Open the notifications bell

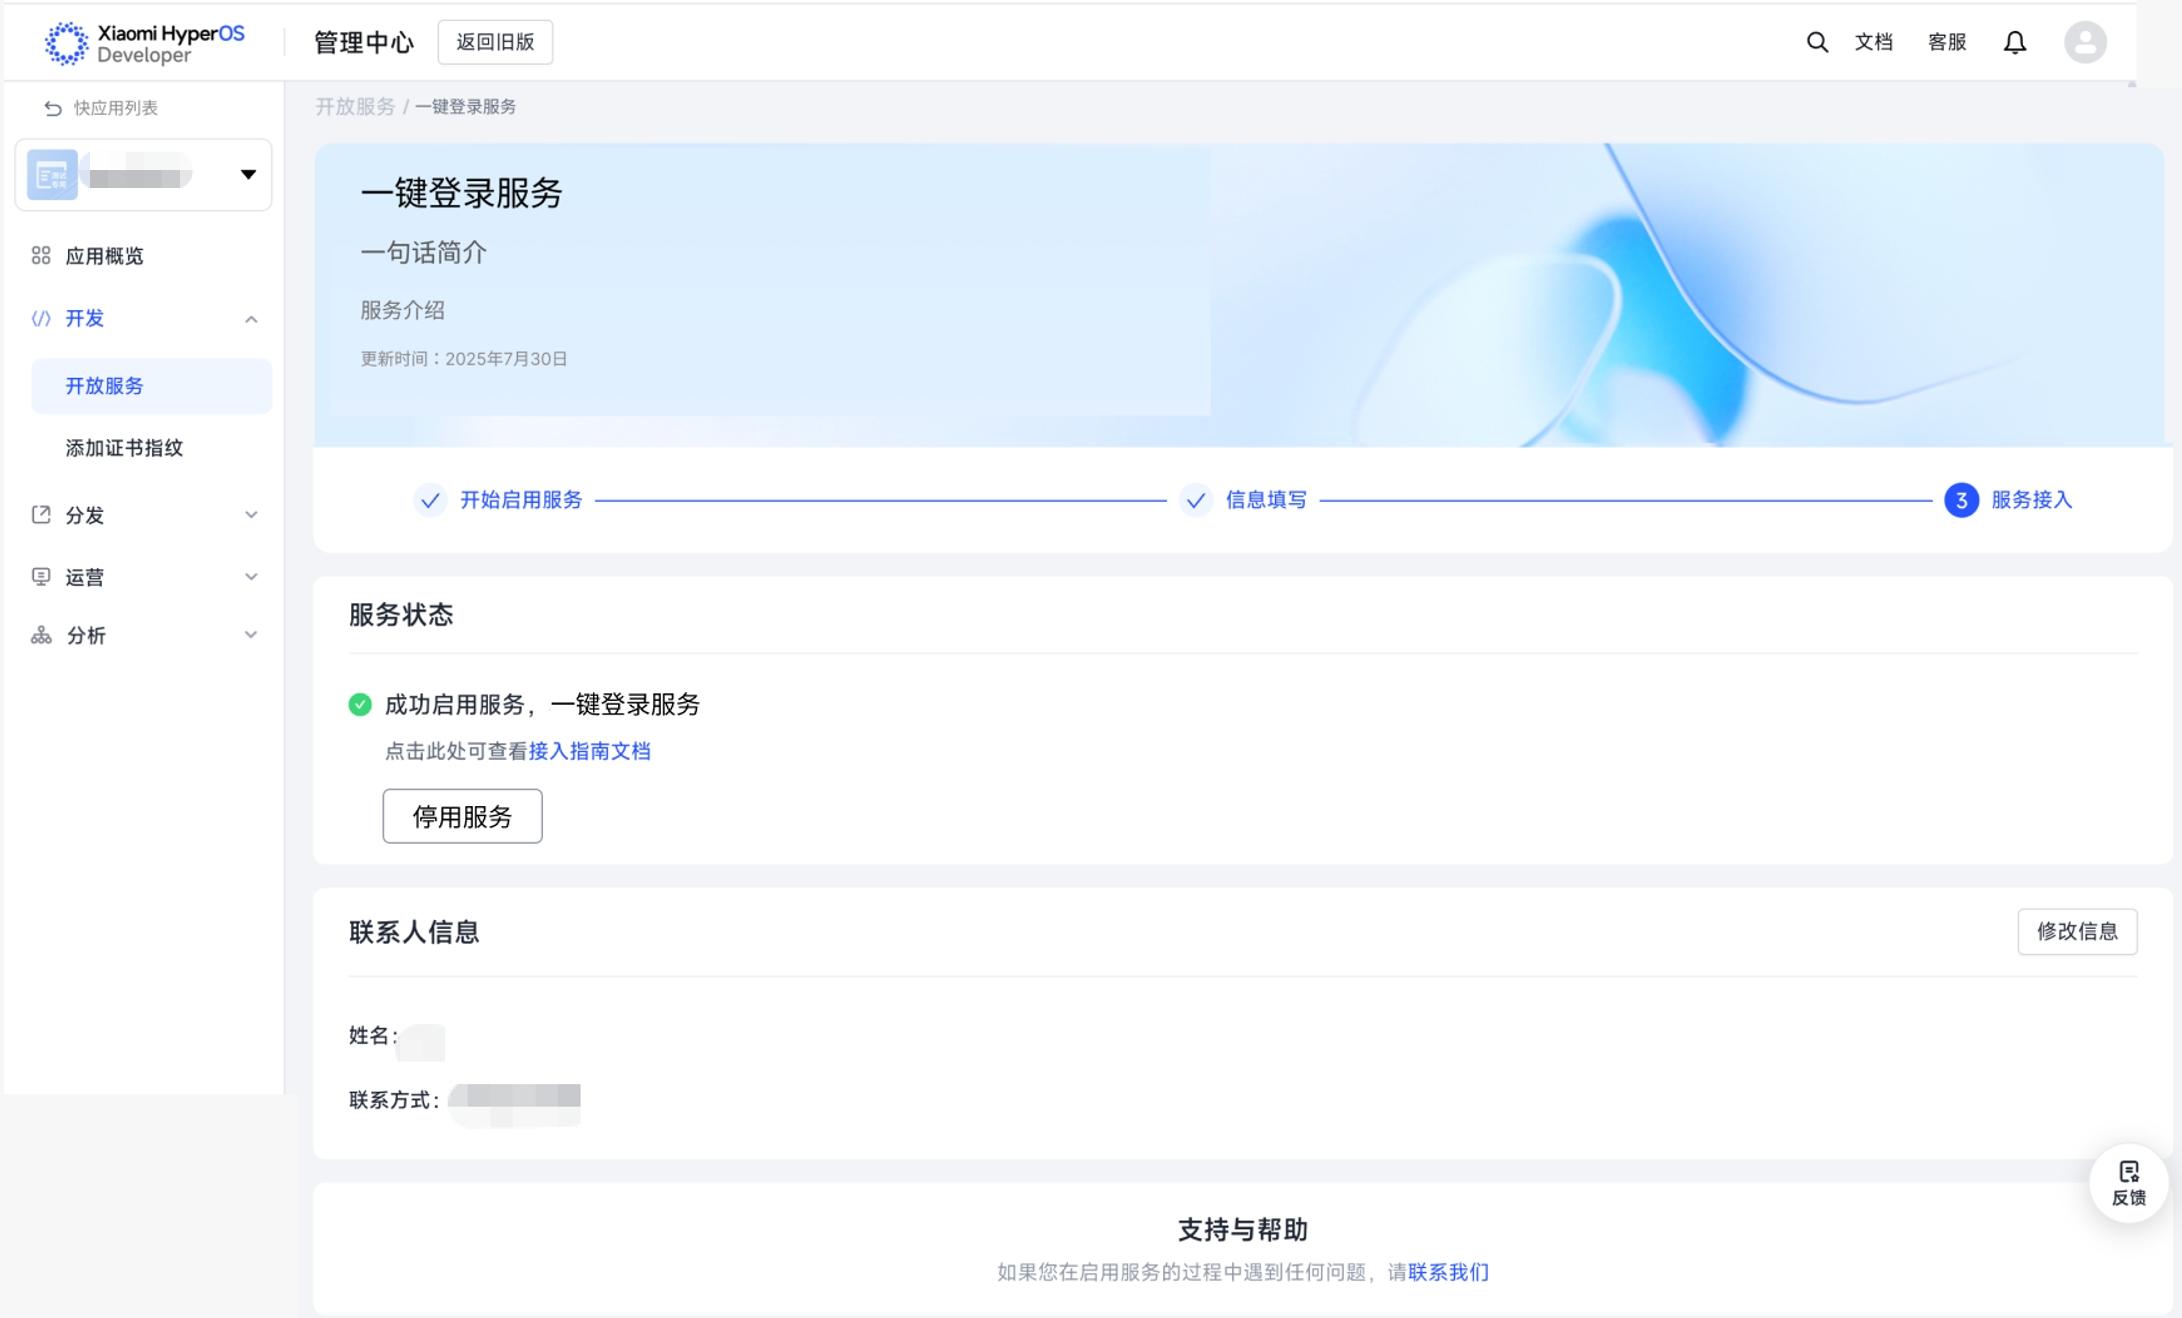pyautogui.click(x=2014, y=42)
